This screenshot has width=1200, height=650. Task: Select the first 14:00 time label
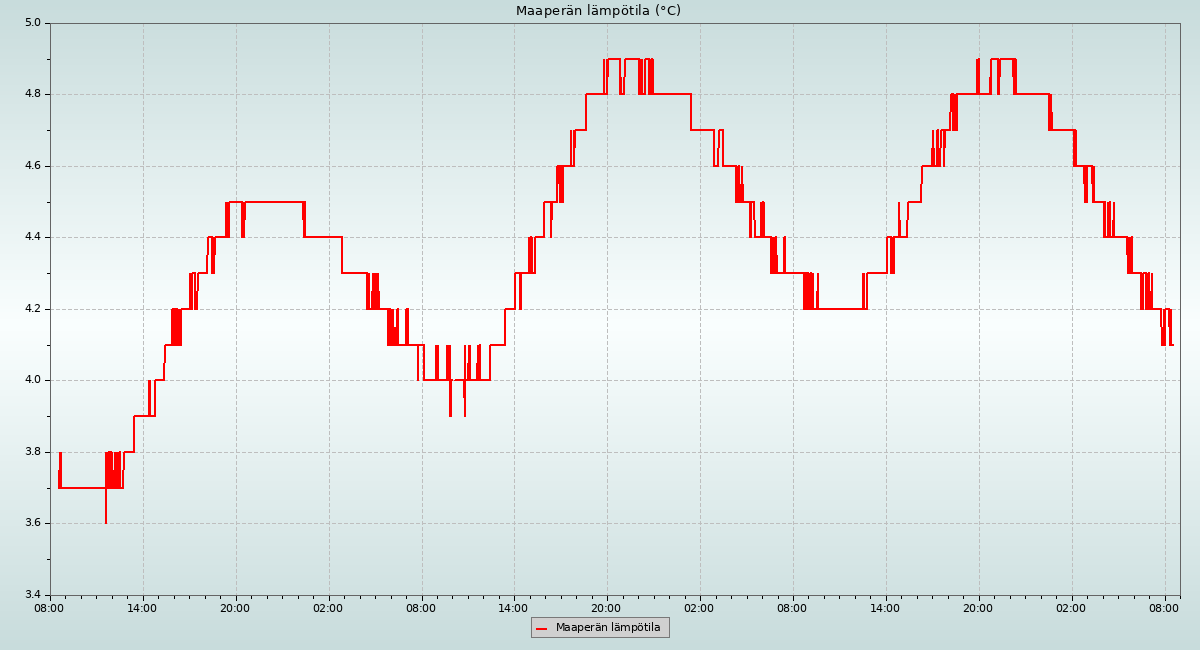click(143, 607)
